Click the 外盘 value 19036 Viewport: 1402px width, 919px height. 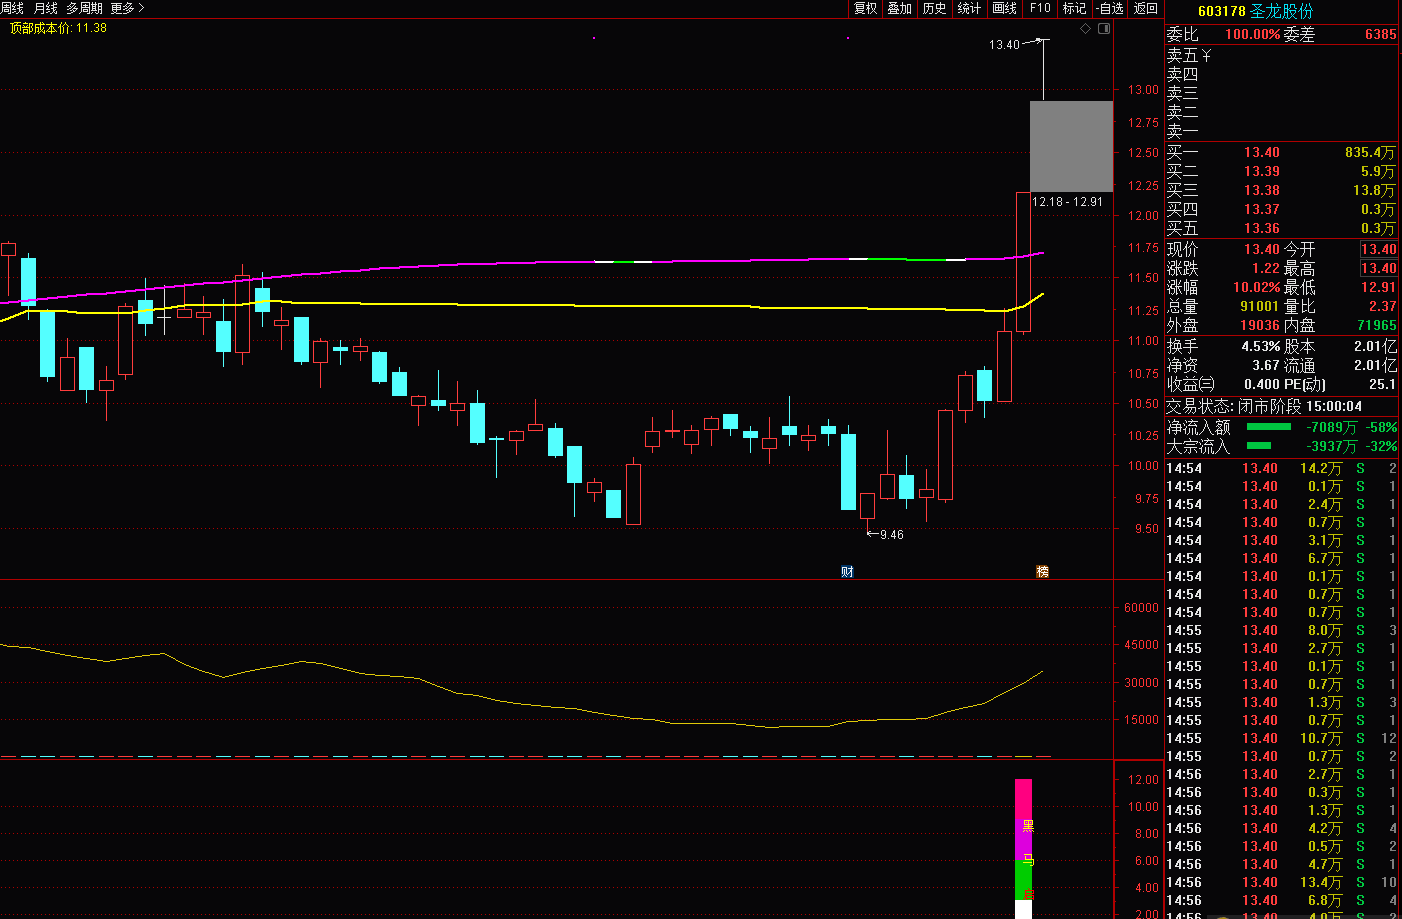(1260, 326)
